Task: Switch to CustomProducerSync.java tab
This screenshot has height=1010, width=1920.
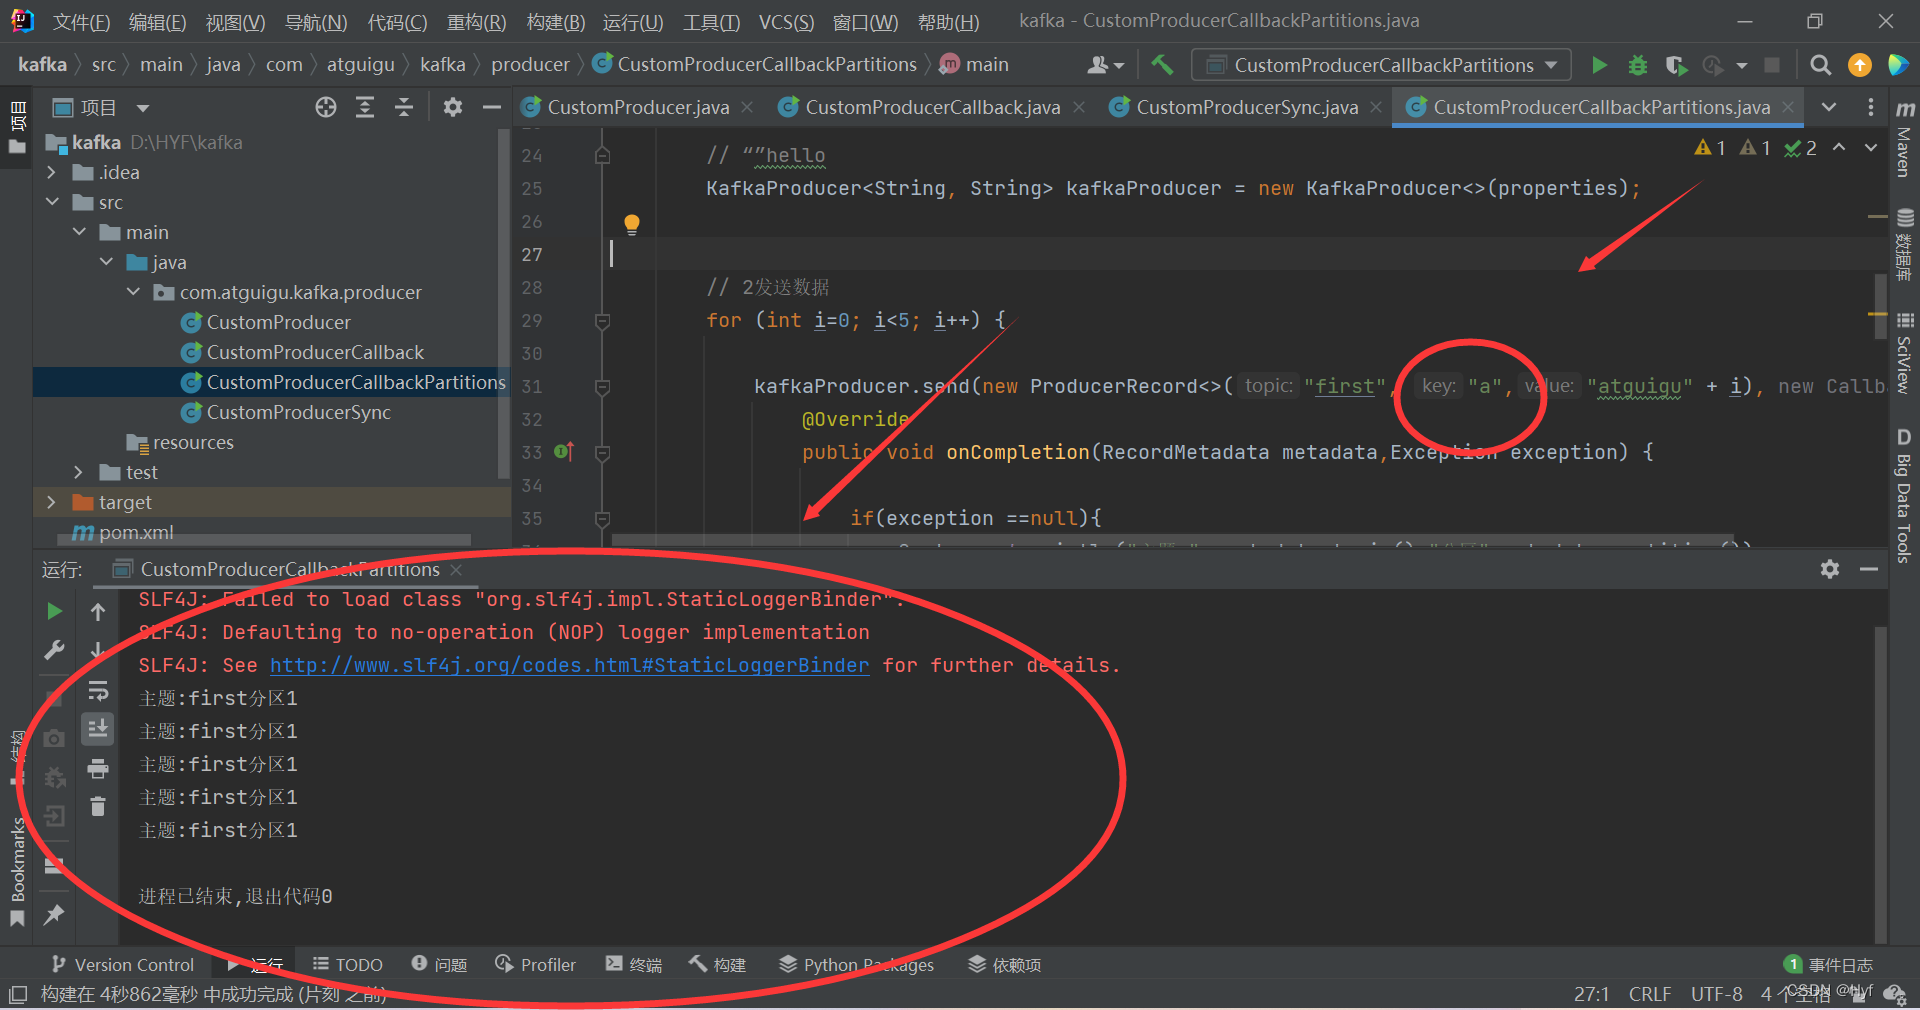Action: (x=1247, y=107)
